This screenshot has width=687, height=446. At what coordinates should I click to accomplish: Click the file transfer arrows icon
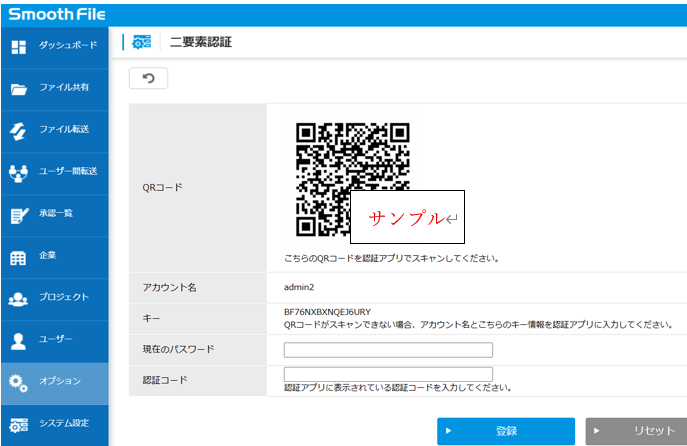coord(18,131)
